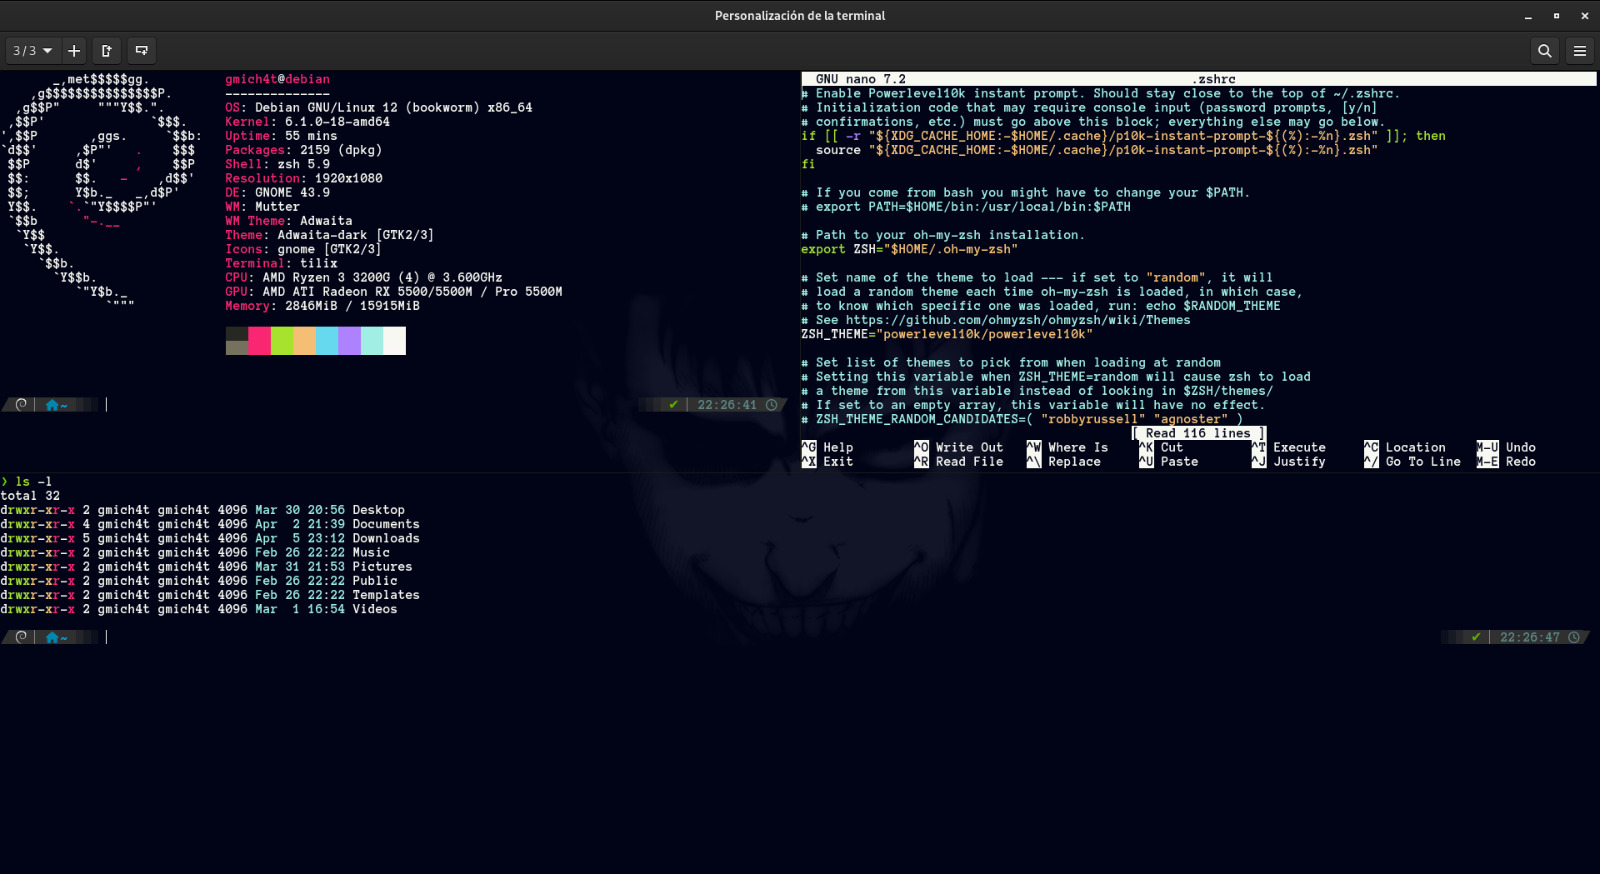Click the 'Memory: 2846MiB' line

click(322, 306)
